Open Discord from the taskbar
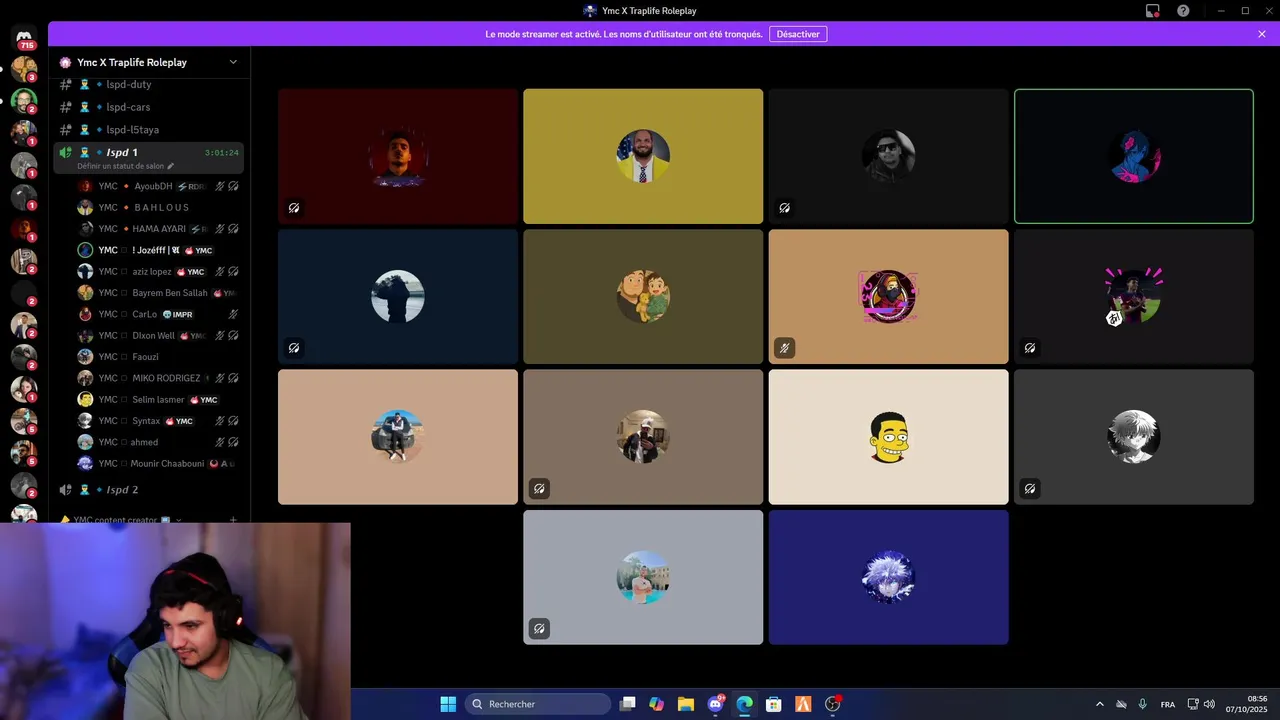1280x720 pixels. coord(715,704)
